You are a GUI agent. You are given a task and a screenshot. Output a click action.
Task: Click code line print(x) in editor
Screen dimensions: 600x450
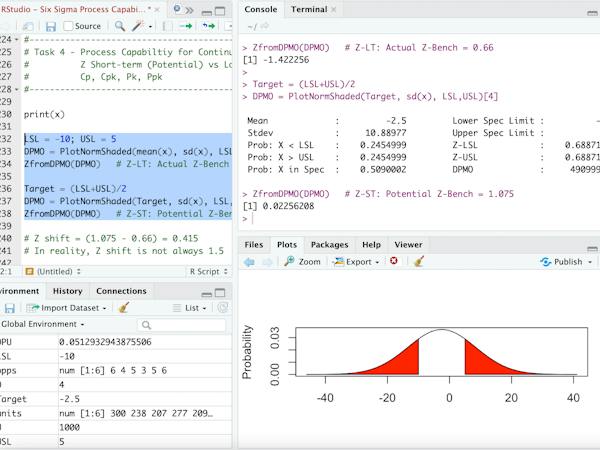44,114
